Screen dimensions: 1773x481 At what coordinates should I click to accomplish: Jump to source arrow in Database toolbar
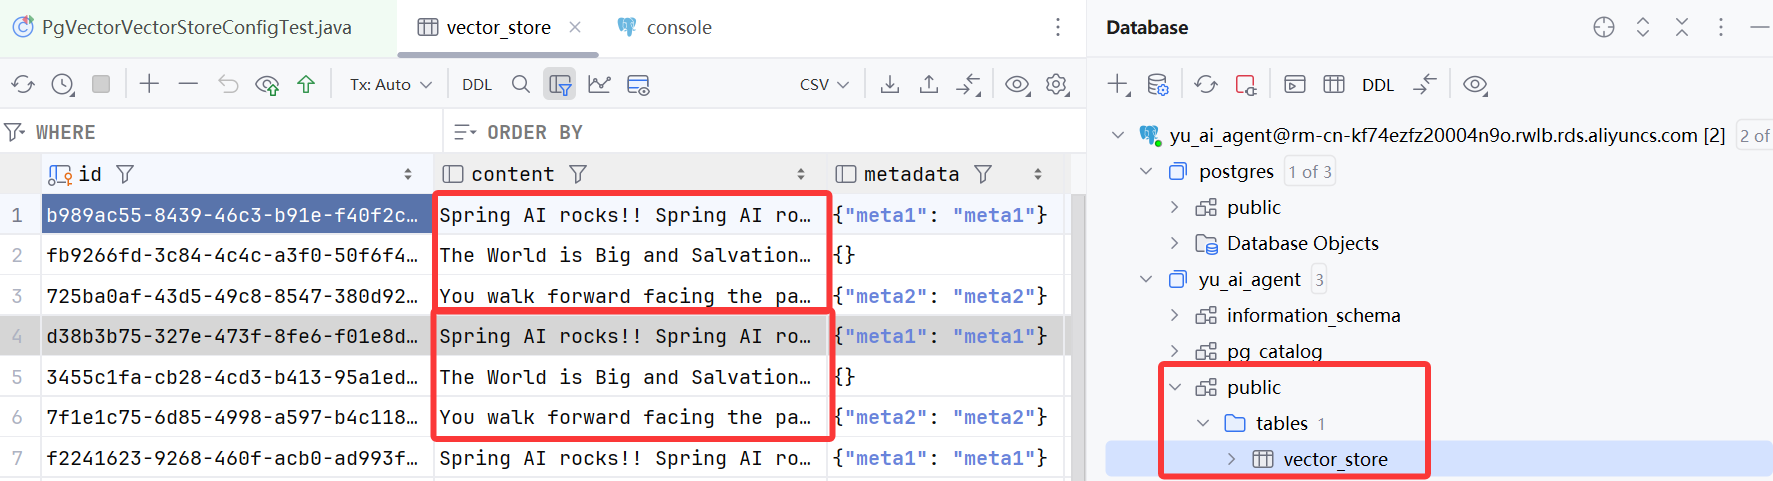pyautogui.click(x=1425, y=85)
